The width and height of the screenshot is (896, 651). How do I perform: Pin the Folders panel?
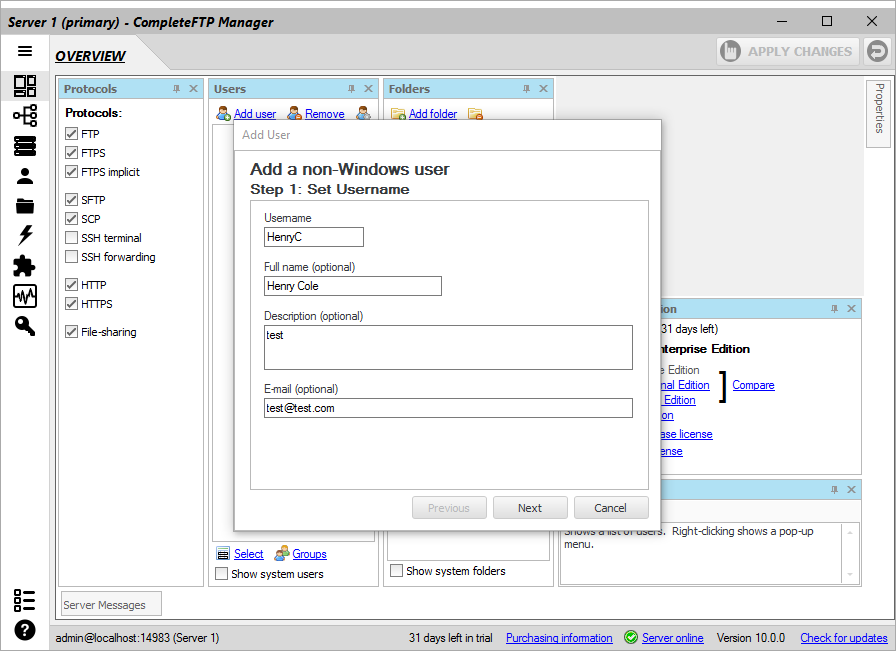coord(526,89)
